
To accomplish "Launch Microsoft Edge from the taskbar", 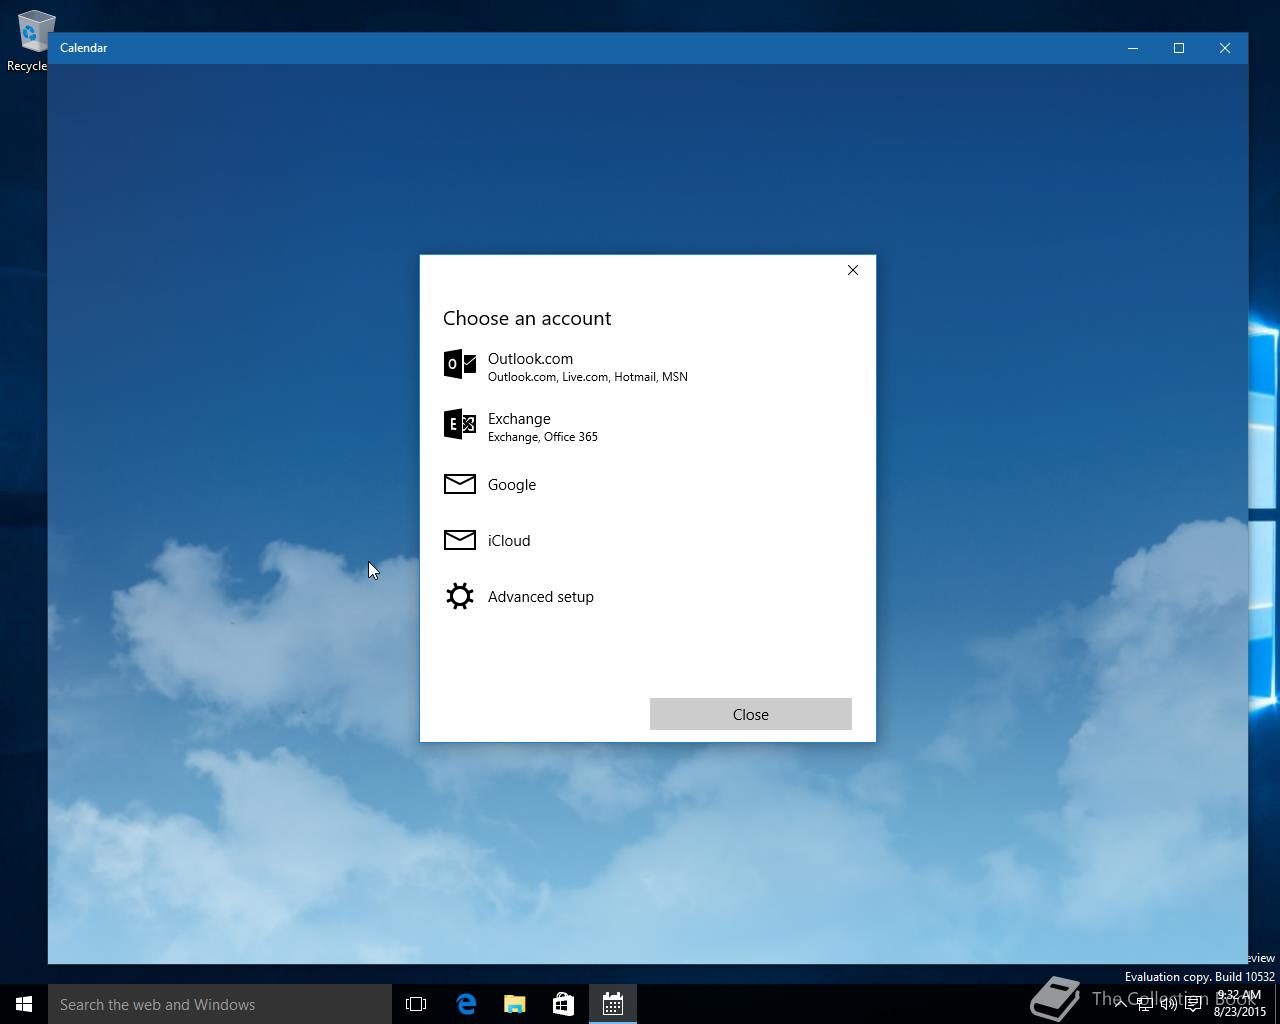I will tap(466, 1004).
